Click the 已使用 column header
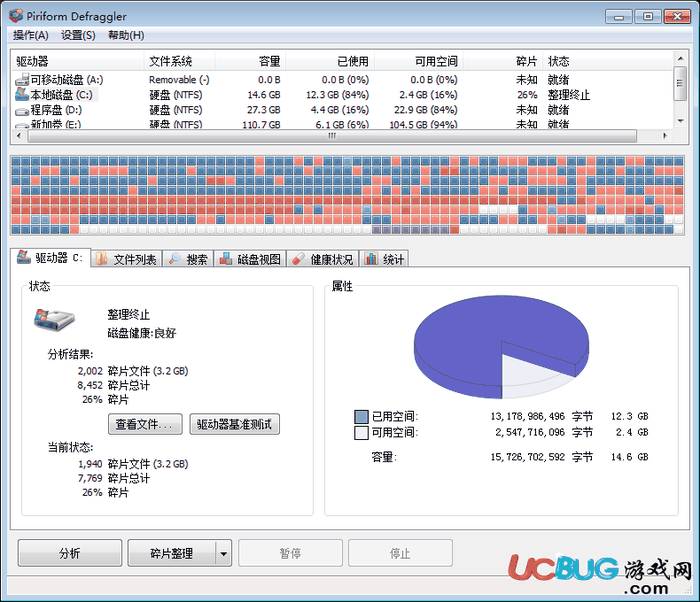This screenshot has width=700, height=602. (330, 61)
